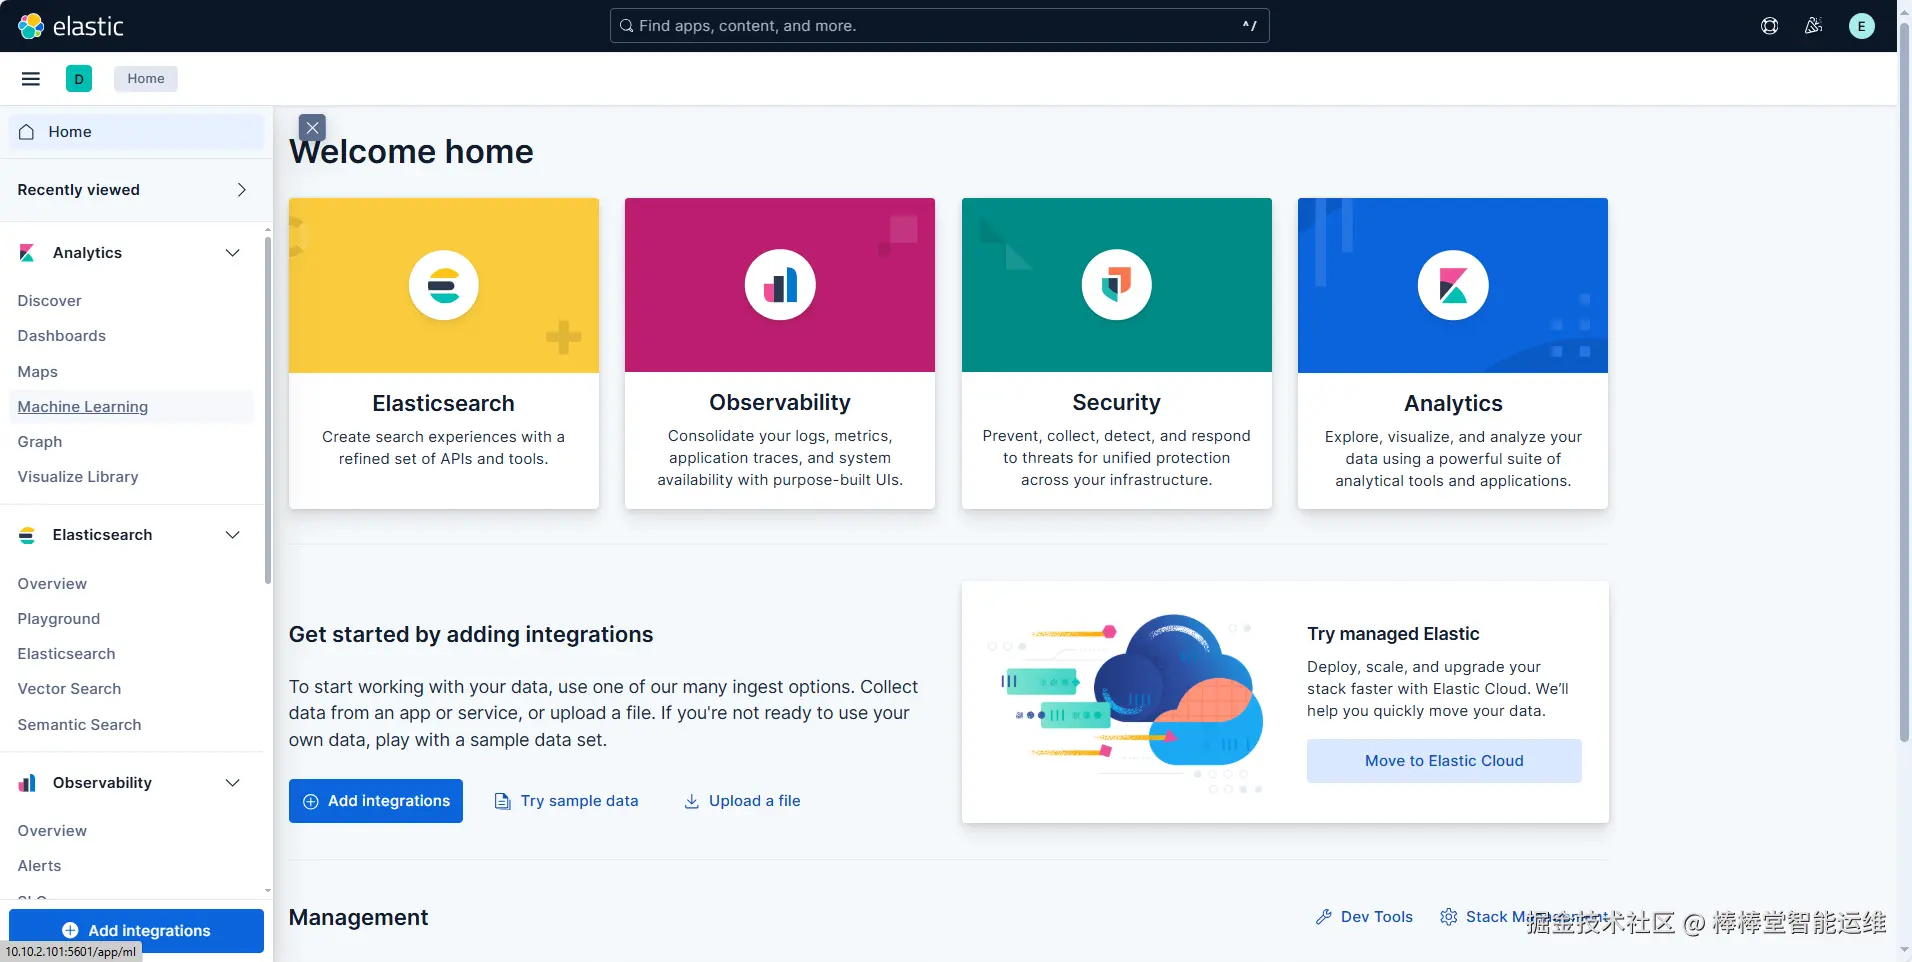Screen dimensions: 1912x962
Task: Click the Elastic logo in the header
Action: 70,26
